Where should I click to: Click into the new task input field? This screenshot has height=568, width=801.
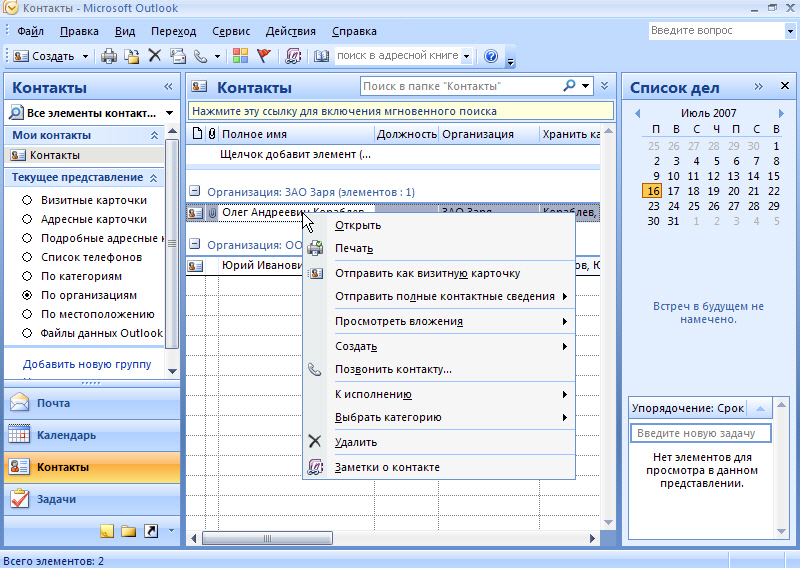[x=700, y=433]
